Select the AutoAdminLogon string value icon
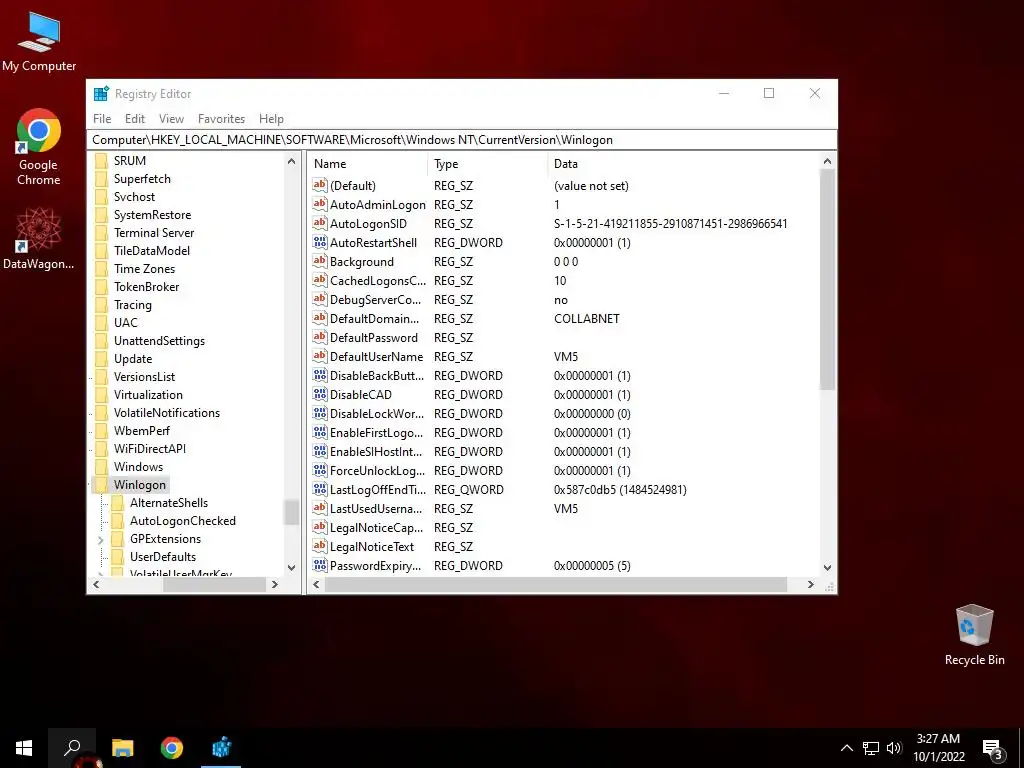The width and height of the screenshot is (1024, 768). coord(319,204)
